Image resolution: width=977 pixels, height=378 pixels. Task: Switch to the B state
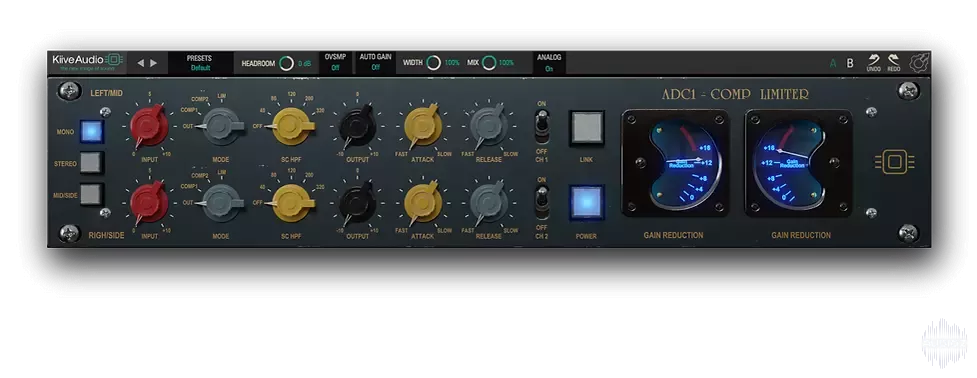tap(850, 63)
